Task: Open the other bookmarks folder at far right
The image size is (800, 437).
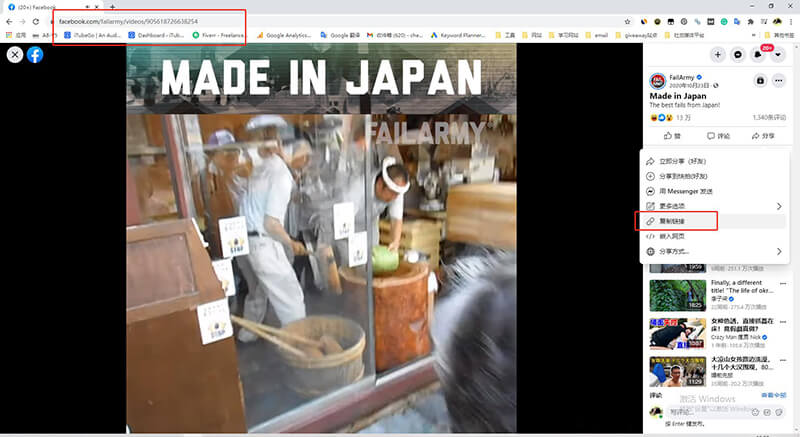Action: [779, 35]
